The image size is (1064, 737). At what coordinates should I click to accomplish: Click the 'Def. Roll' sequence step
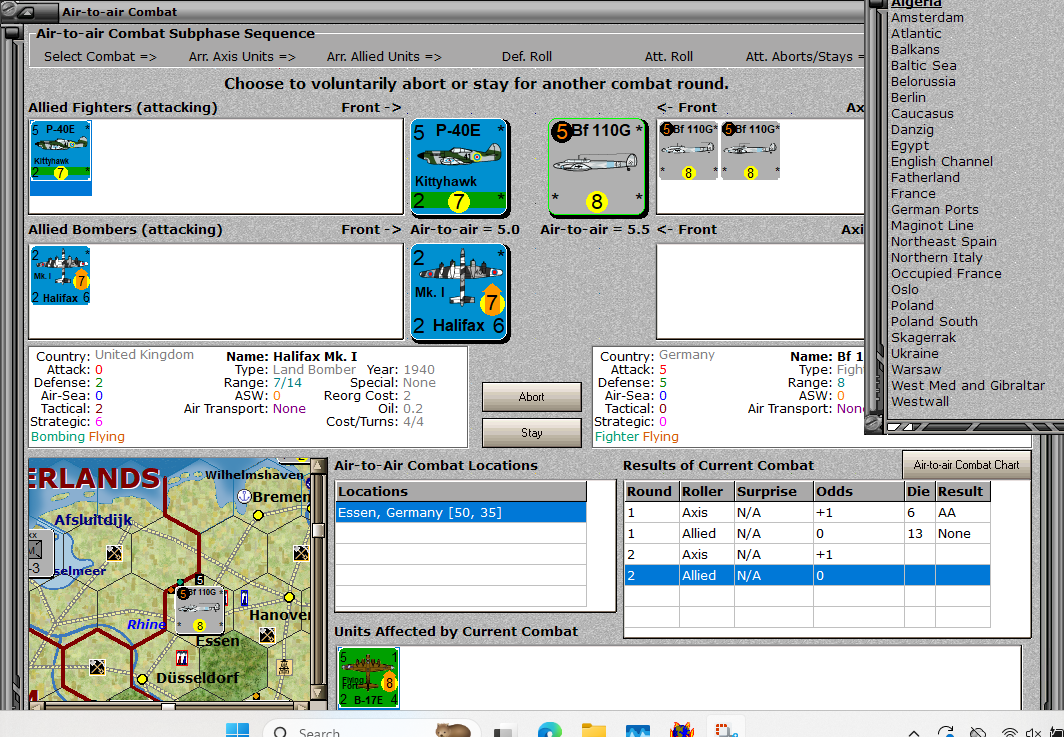(527, 57)
